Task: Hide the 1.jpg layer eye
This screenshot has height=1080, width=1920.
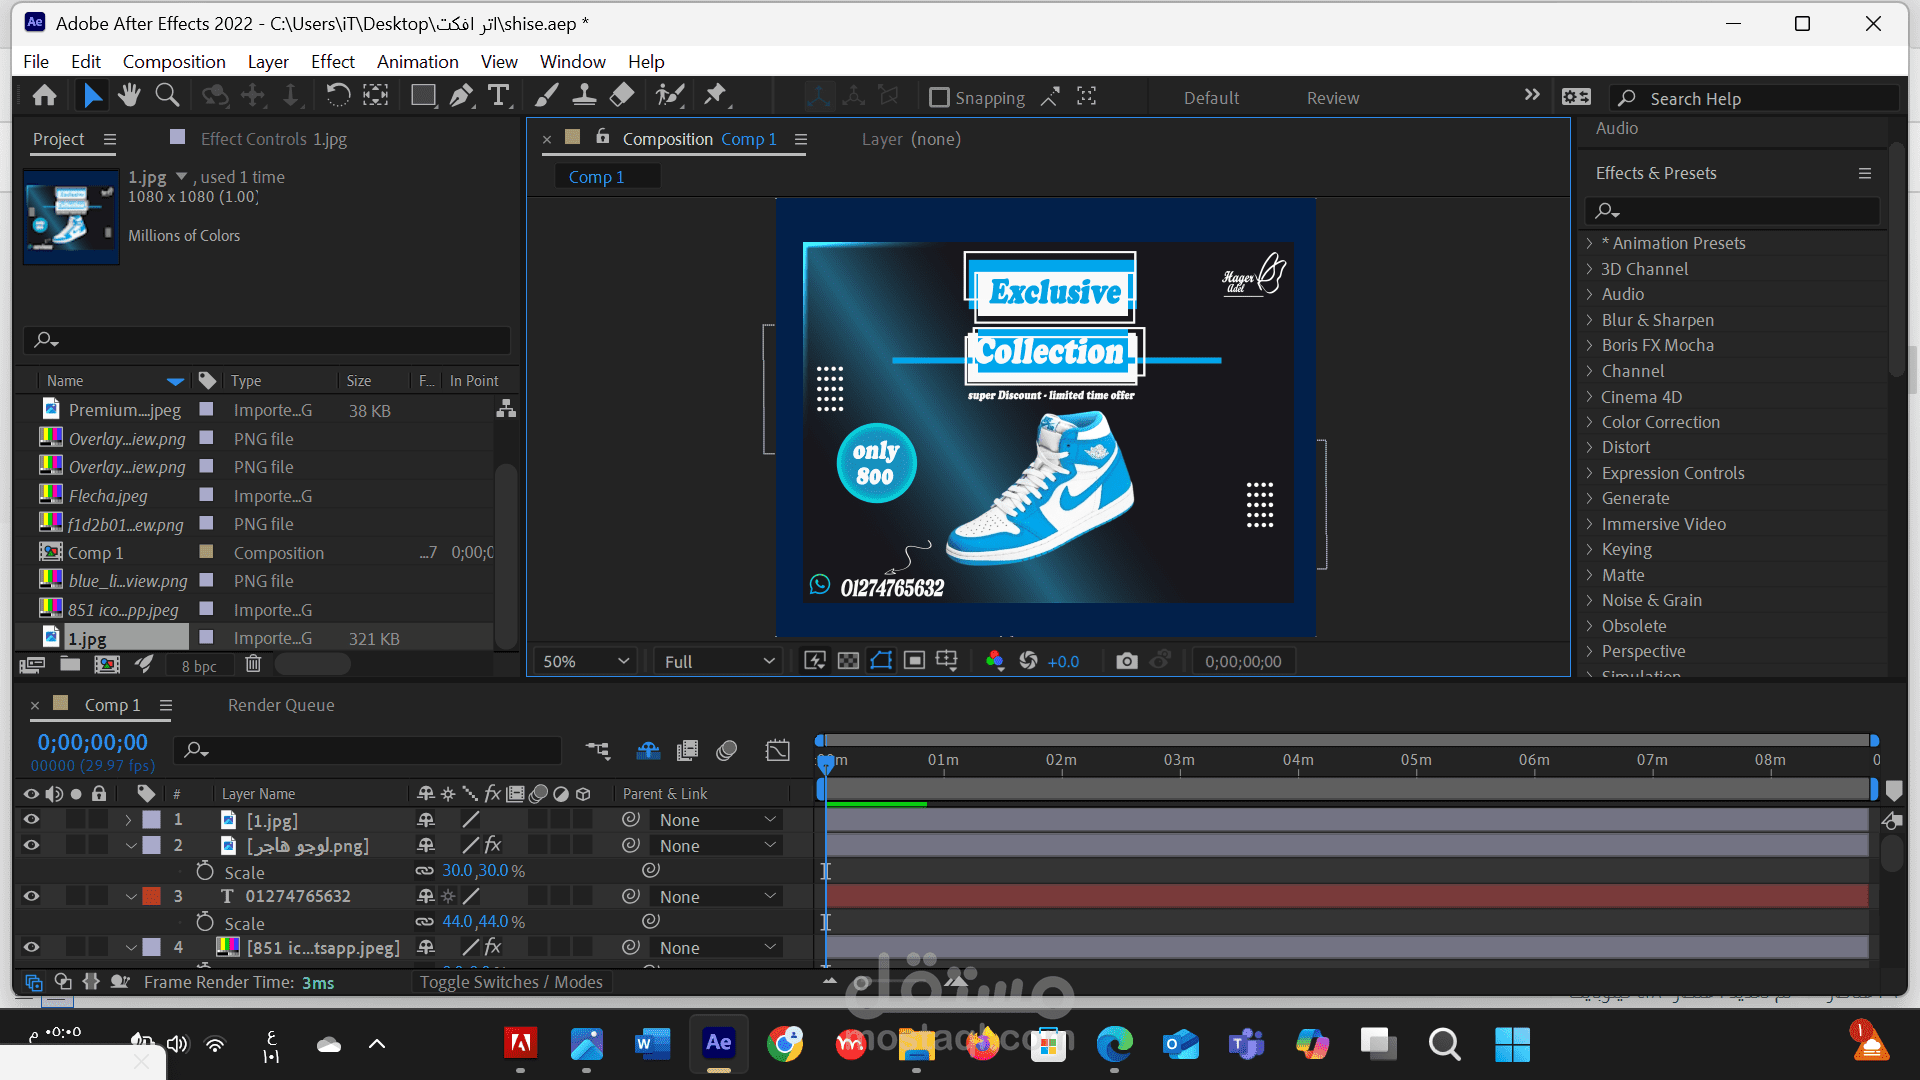Action: point(31,820)
